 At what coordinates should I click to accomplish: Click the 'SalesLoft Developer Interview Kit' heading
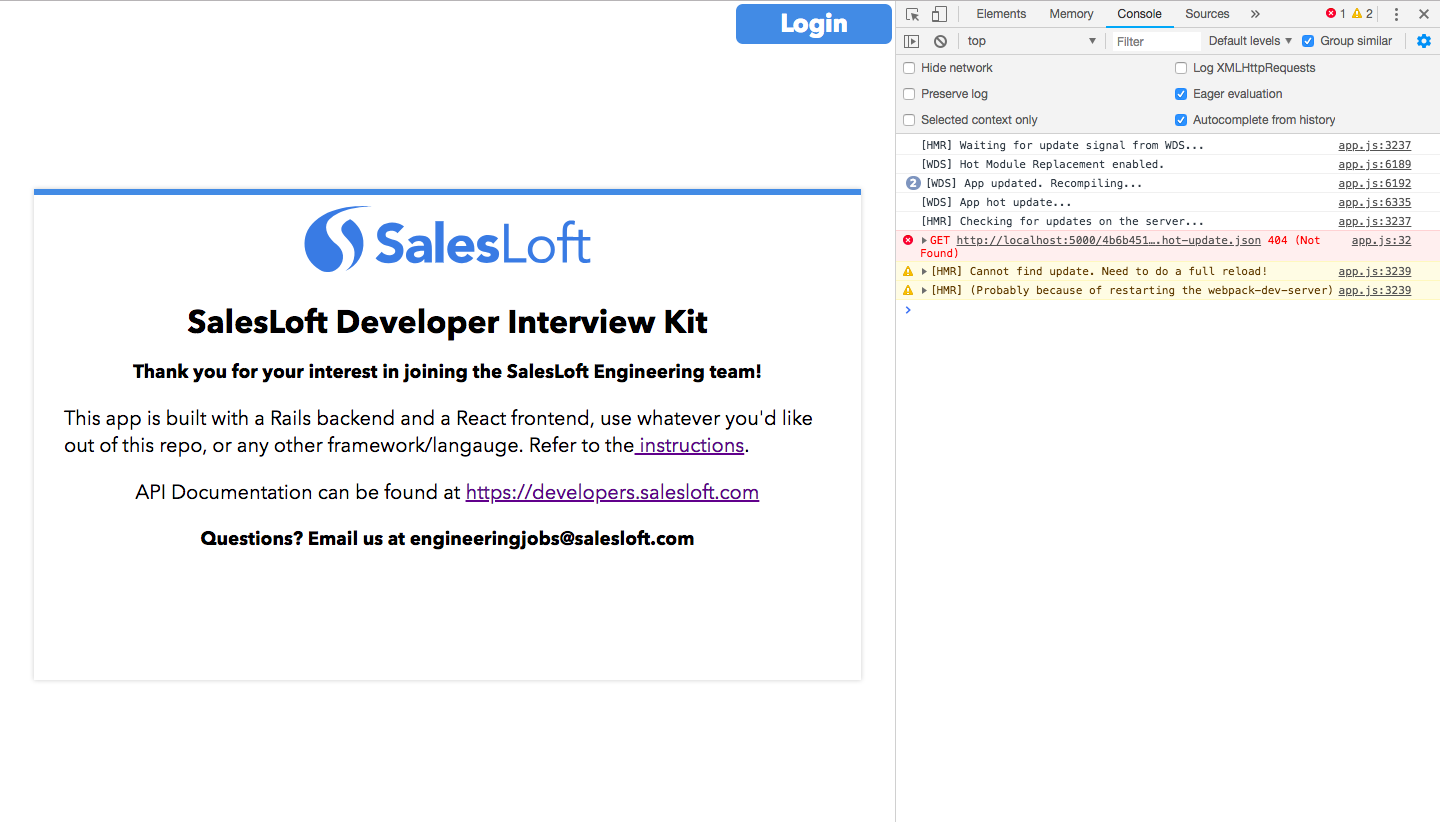click(447, 322)
